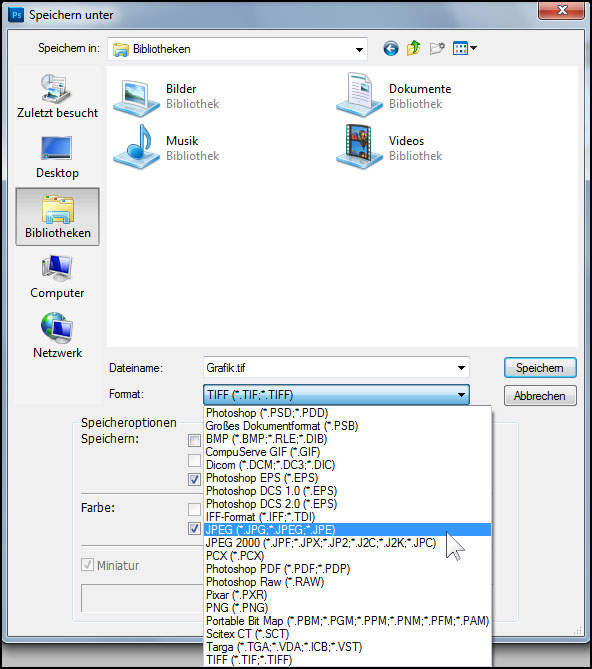
Task: Uncheck the third checked Speichern checkbox
Action: tap(194, 479)
